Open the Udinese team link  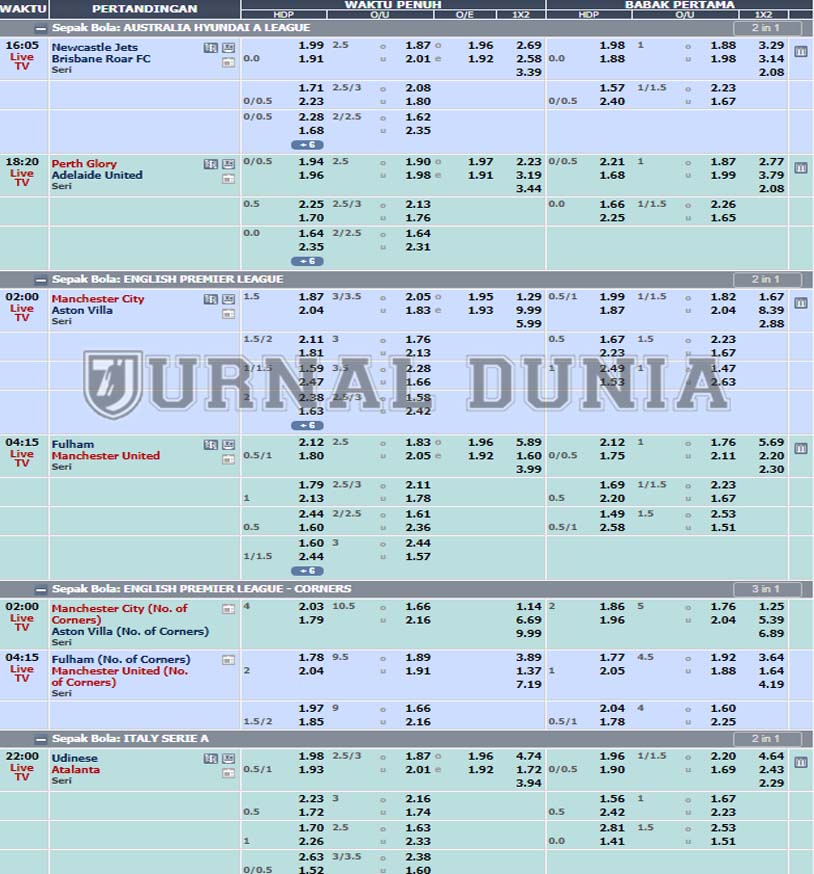74,759
